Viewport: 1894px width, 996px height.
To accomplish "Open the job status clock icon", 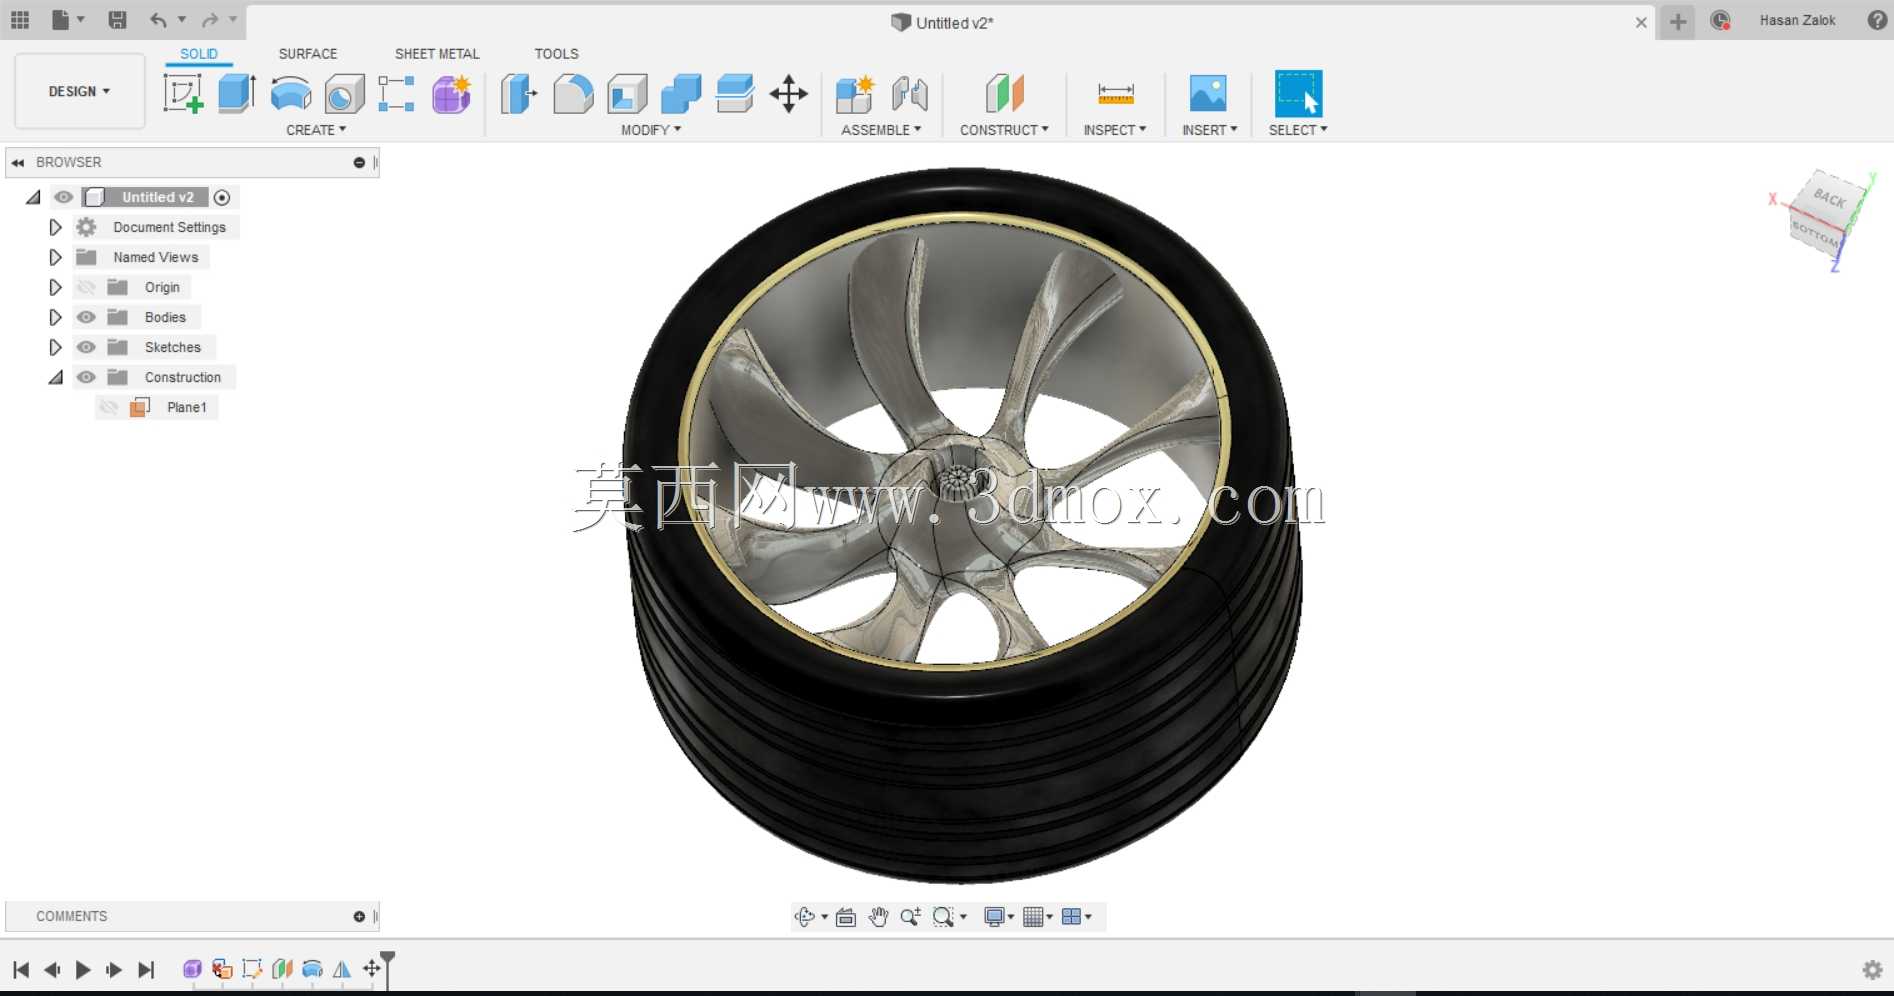I will click(1720, 20).
